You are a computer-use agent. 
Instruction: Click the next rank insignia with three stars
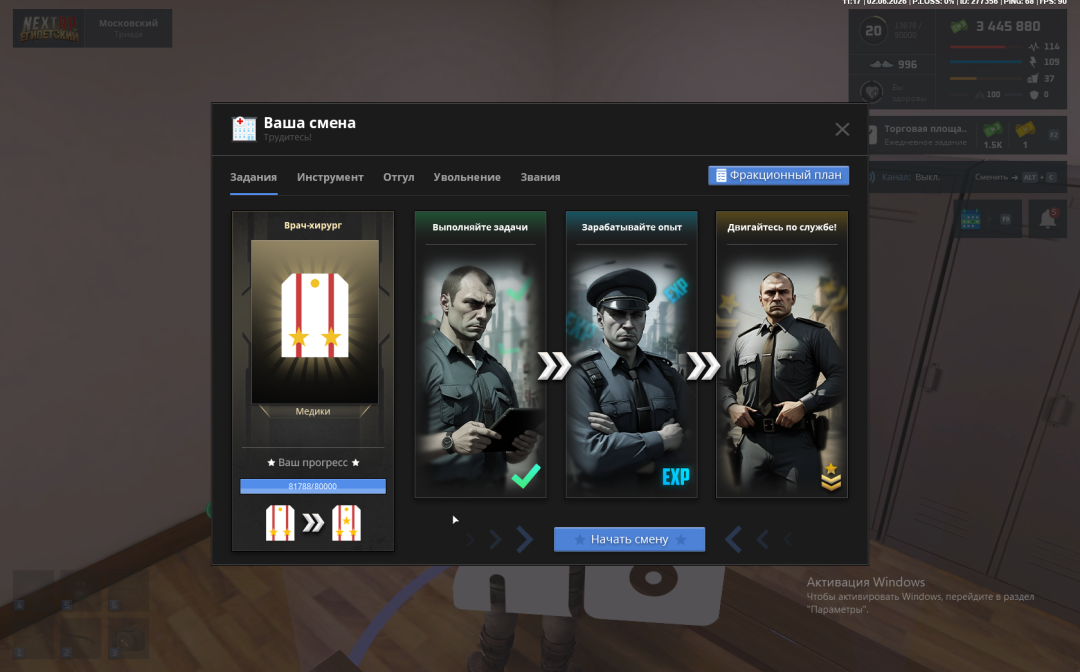(346, 523)
